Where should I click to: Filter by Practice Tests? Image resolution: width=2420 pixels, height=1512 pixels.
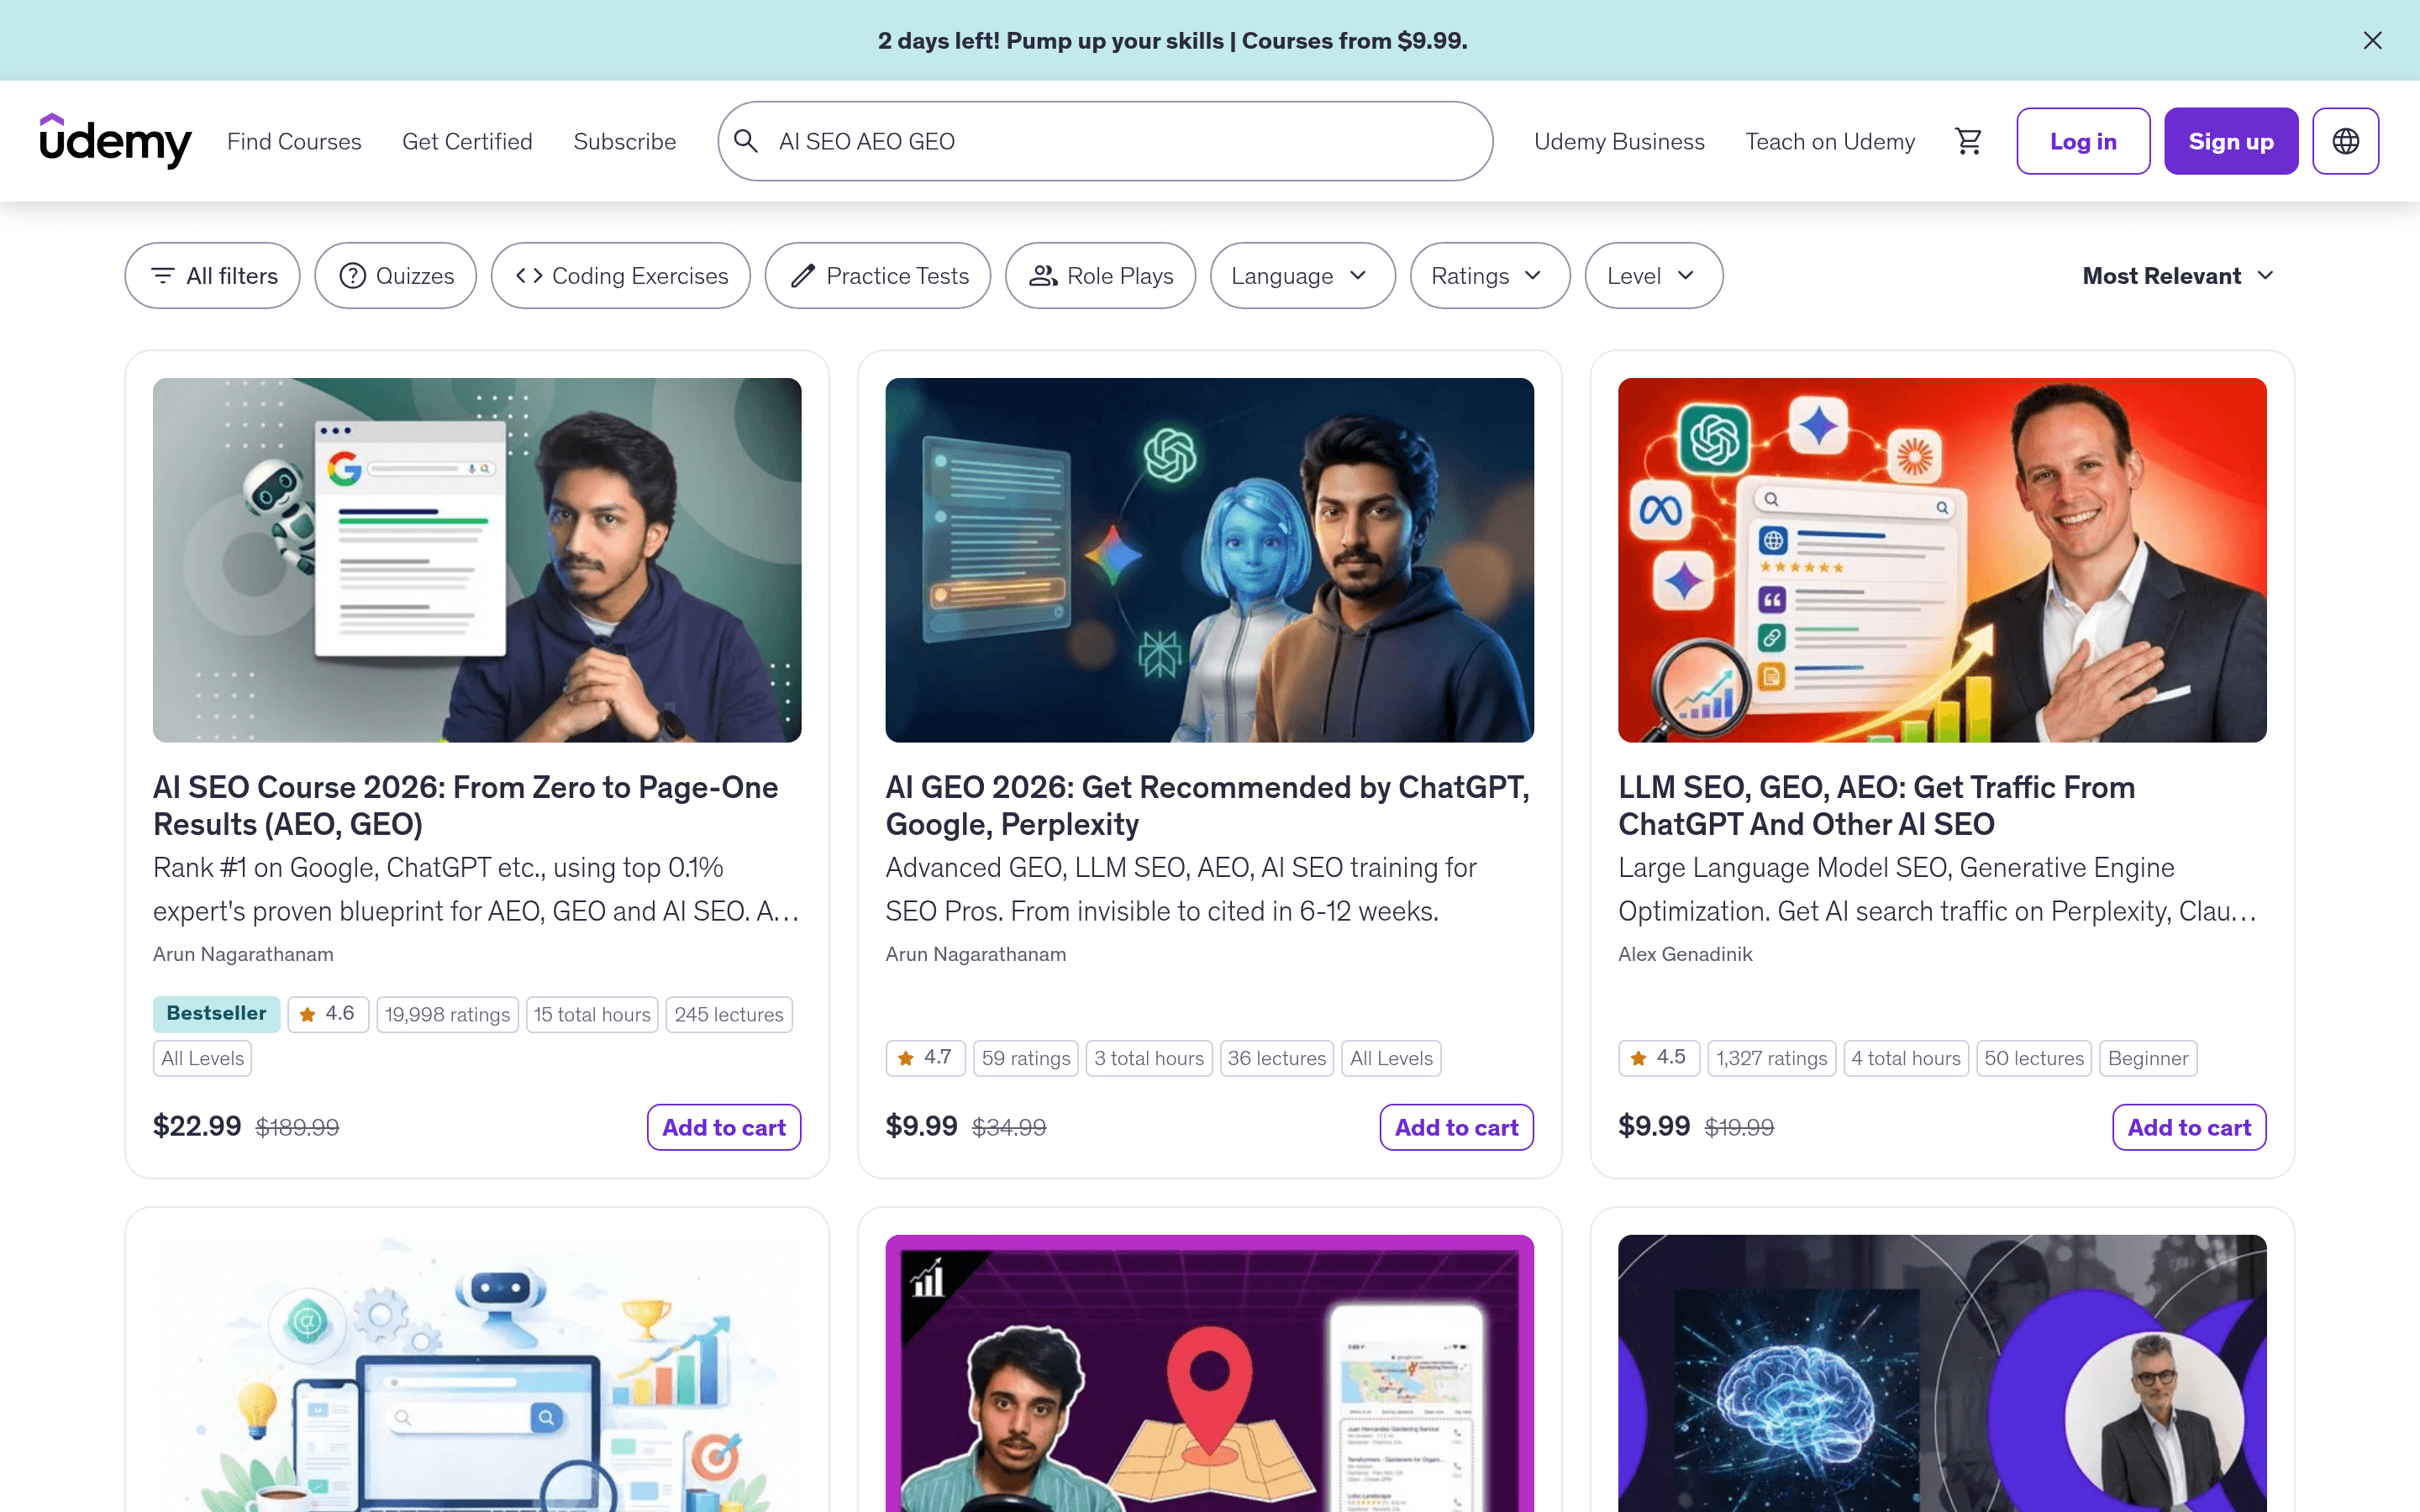877,275
